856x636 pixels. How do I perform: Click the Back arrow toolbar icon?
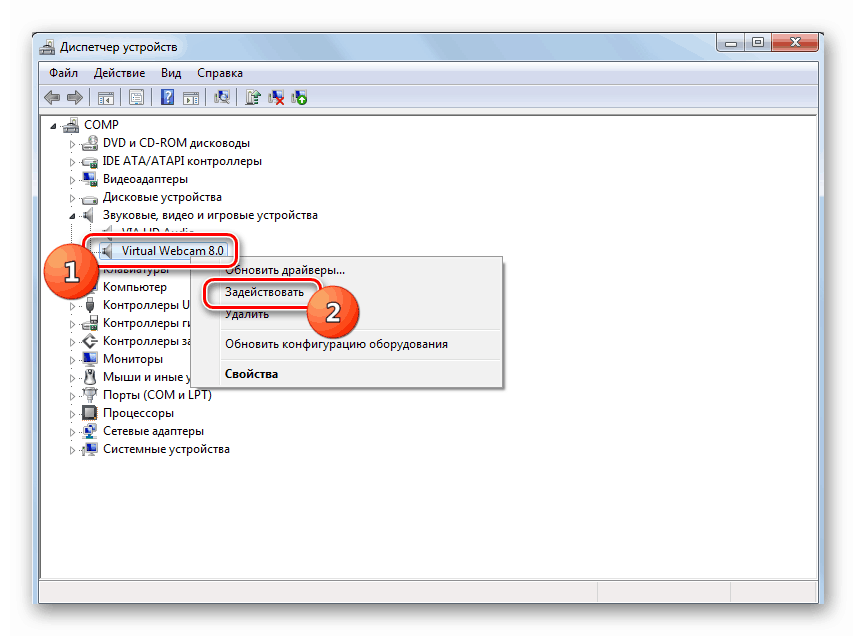[x=53, y=97]
